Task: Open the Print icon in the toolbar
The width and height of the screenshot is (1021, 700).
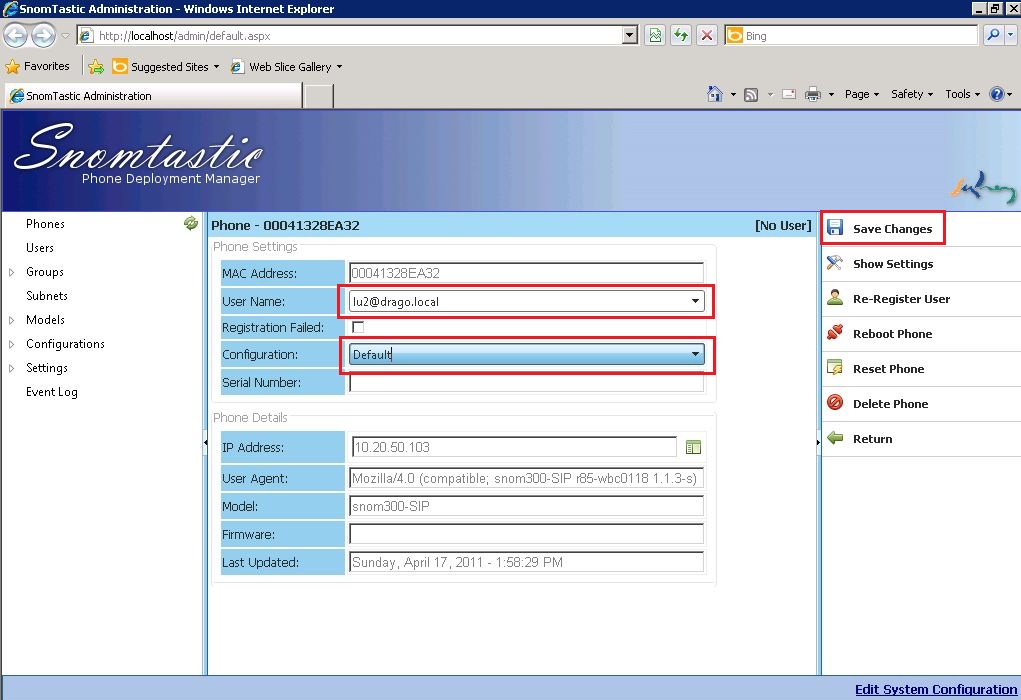Action: 811,93
